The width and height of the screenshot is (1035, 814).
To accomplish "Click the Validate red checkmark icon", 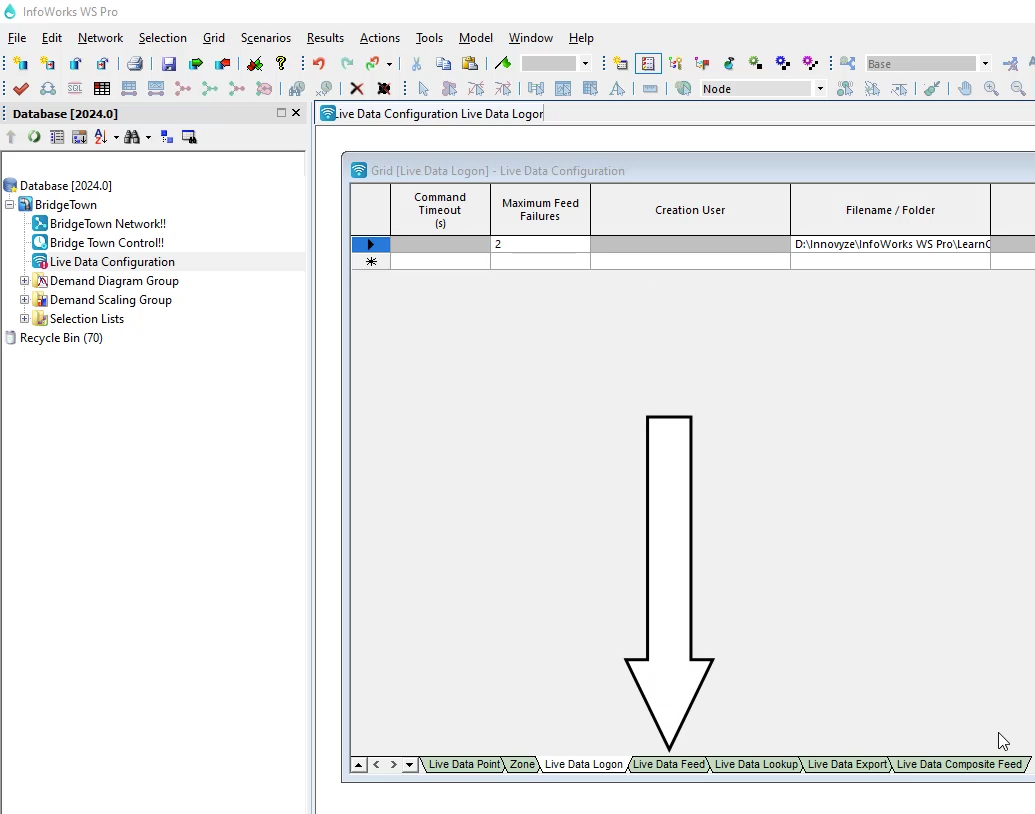I will click(x=20, y=88).
